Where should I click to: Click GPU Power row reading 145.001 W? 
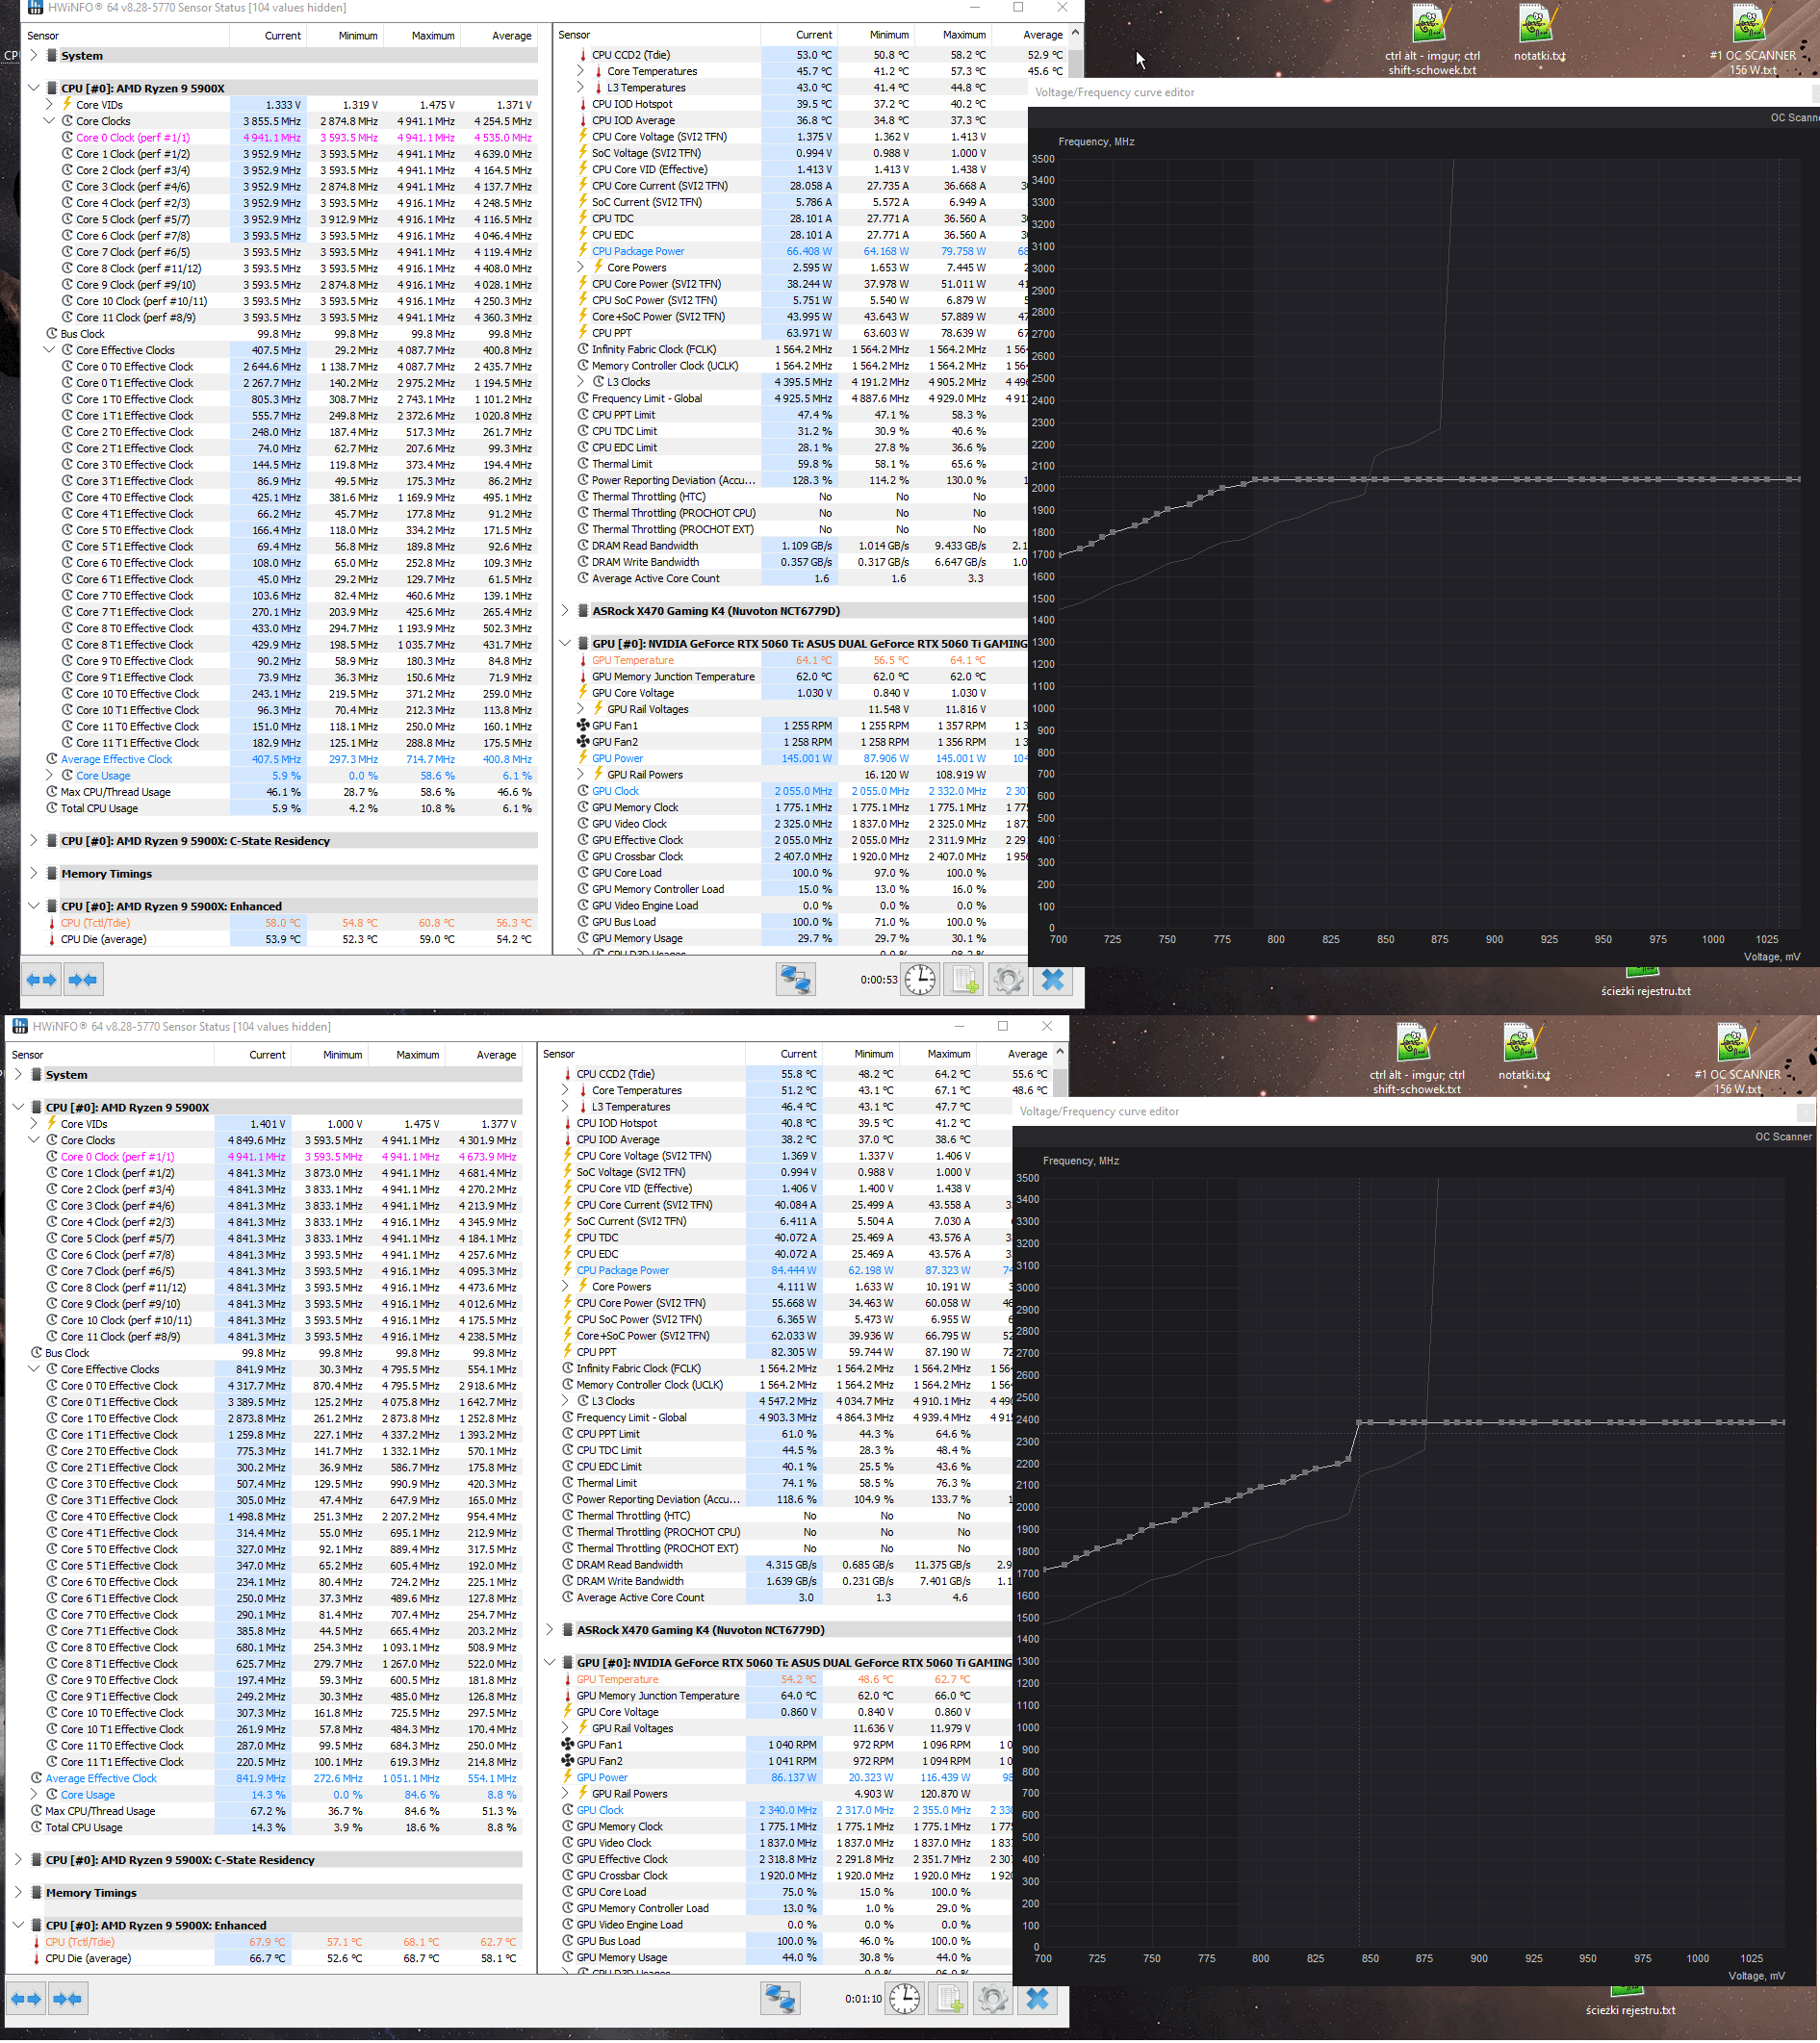click(617, 758)
